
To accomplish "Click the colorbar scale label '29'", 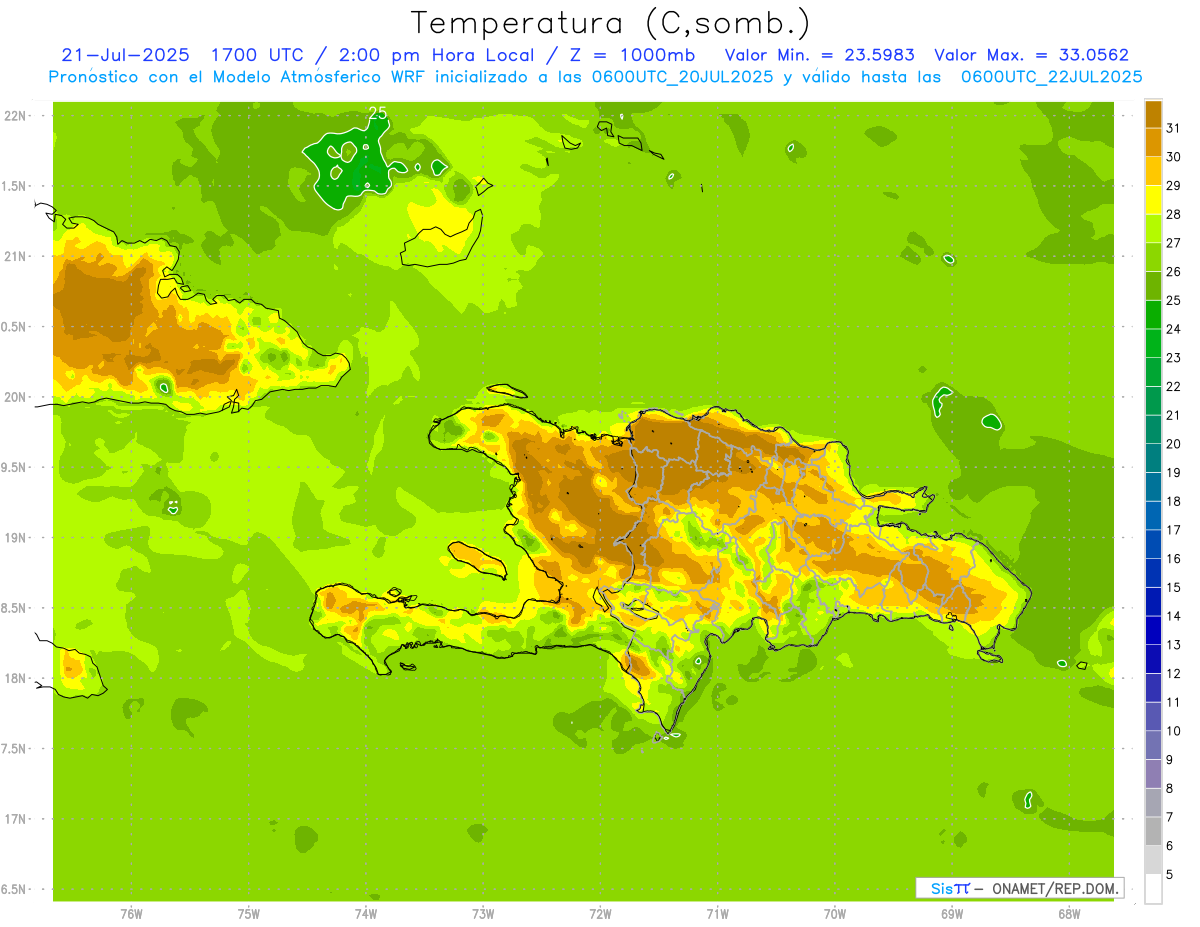I will tap(1173, 185).
